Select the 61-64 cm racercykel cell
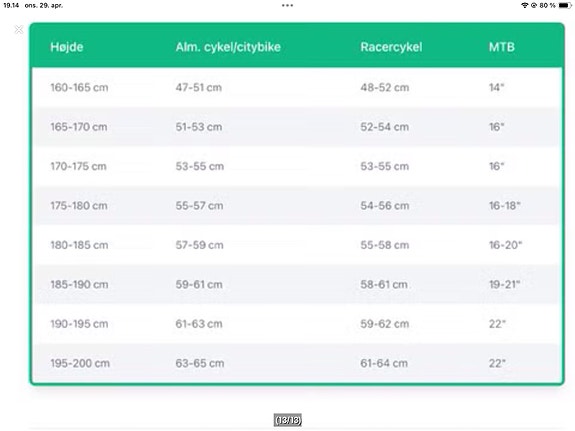575x431 pixels. pos(384,364)
